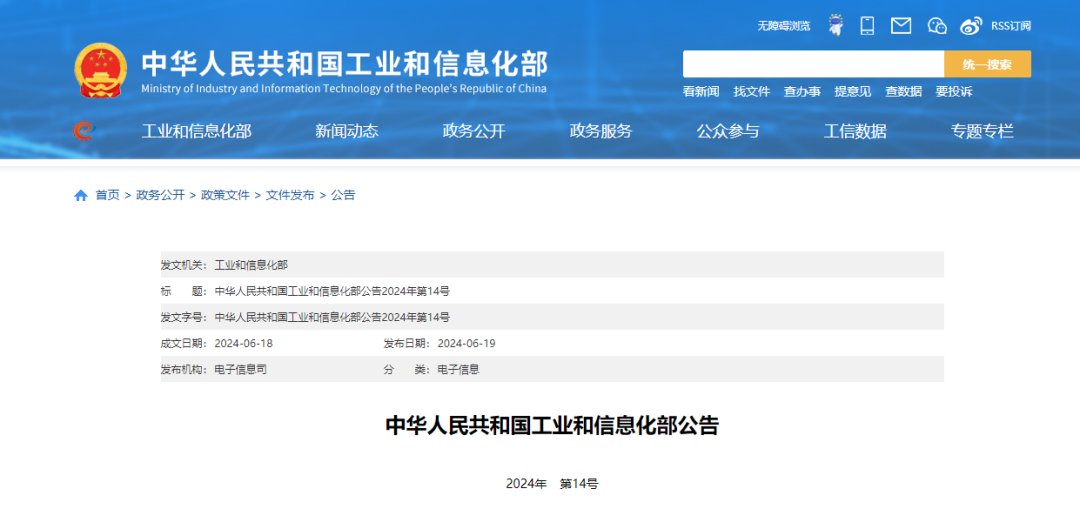Navigate to 政策文件 in the breadcrumb
Viewport: 1080px width, 529px height.
click(225, 195)
